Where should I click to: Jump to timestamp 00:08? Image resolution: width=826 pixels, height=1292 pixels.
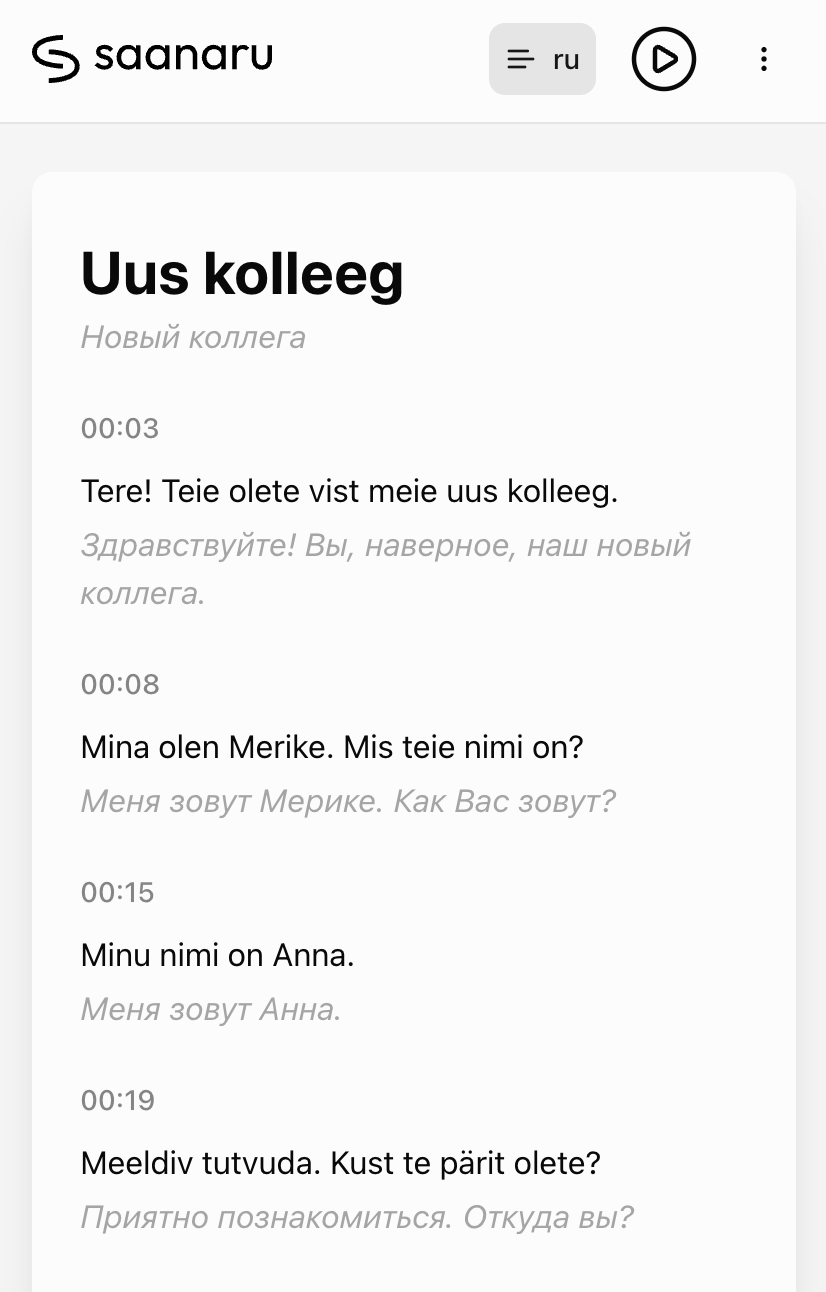[120, 685]
